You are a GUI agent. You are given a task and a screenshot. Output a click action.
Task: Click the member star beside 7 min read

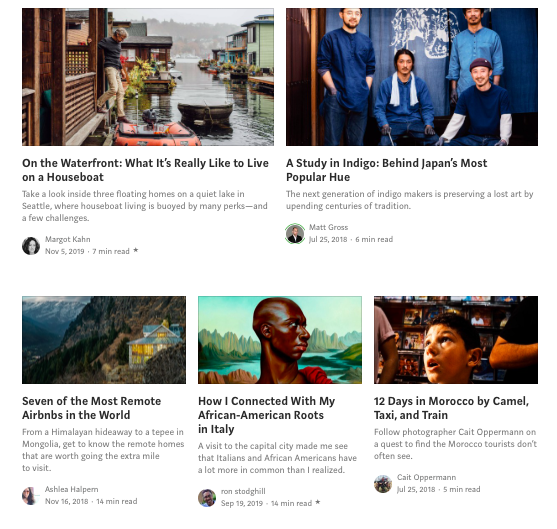[136, 250]
